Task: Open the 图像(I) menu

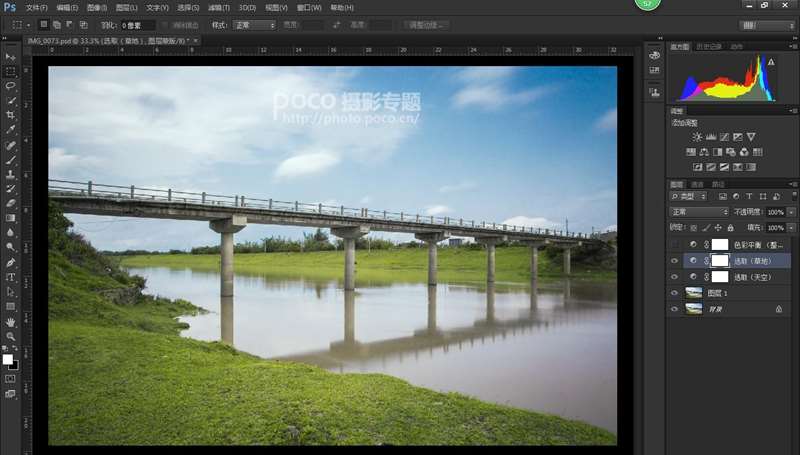Action: 98,7
